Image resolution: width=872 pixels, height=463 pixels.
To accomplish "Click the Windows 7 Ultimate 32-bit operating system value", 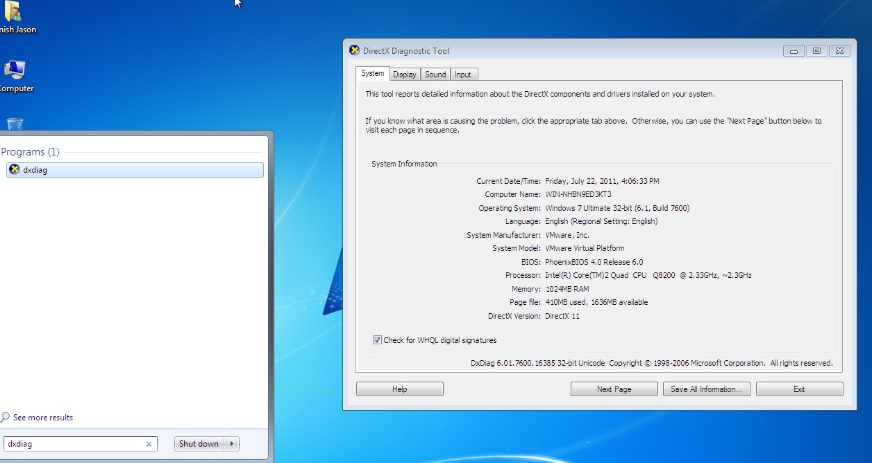I will coord(617,208).
